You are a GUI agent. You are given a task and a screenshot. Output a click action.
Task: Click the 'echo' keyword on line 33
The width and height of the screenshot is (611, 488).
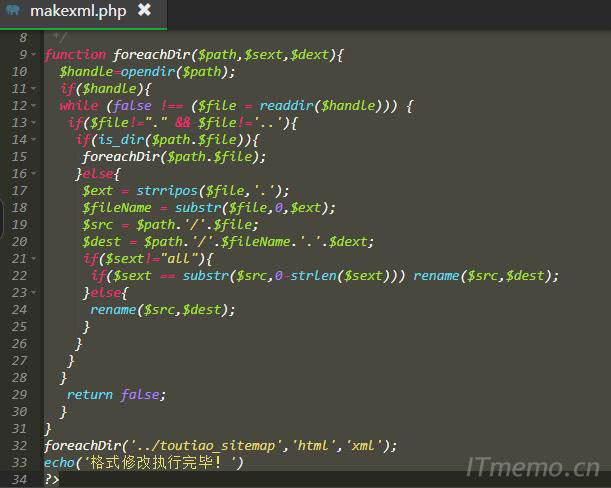click(x=59, y=463)
